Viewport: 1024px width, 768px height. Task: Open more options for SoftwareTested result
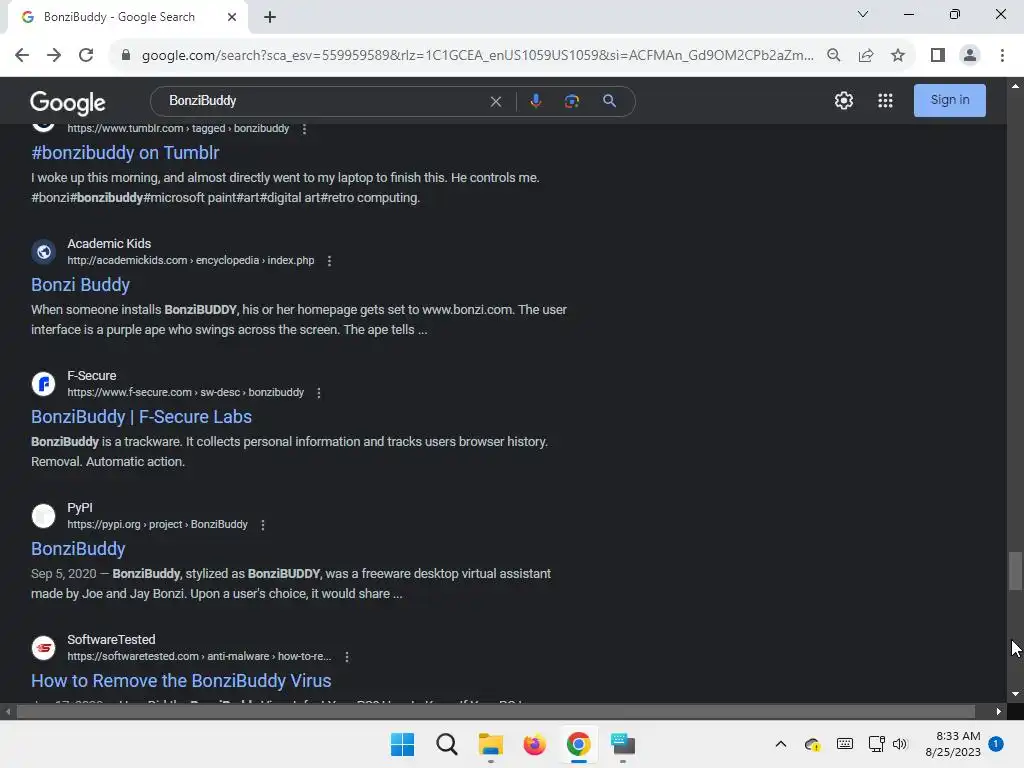[x=347, y=656]
